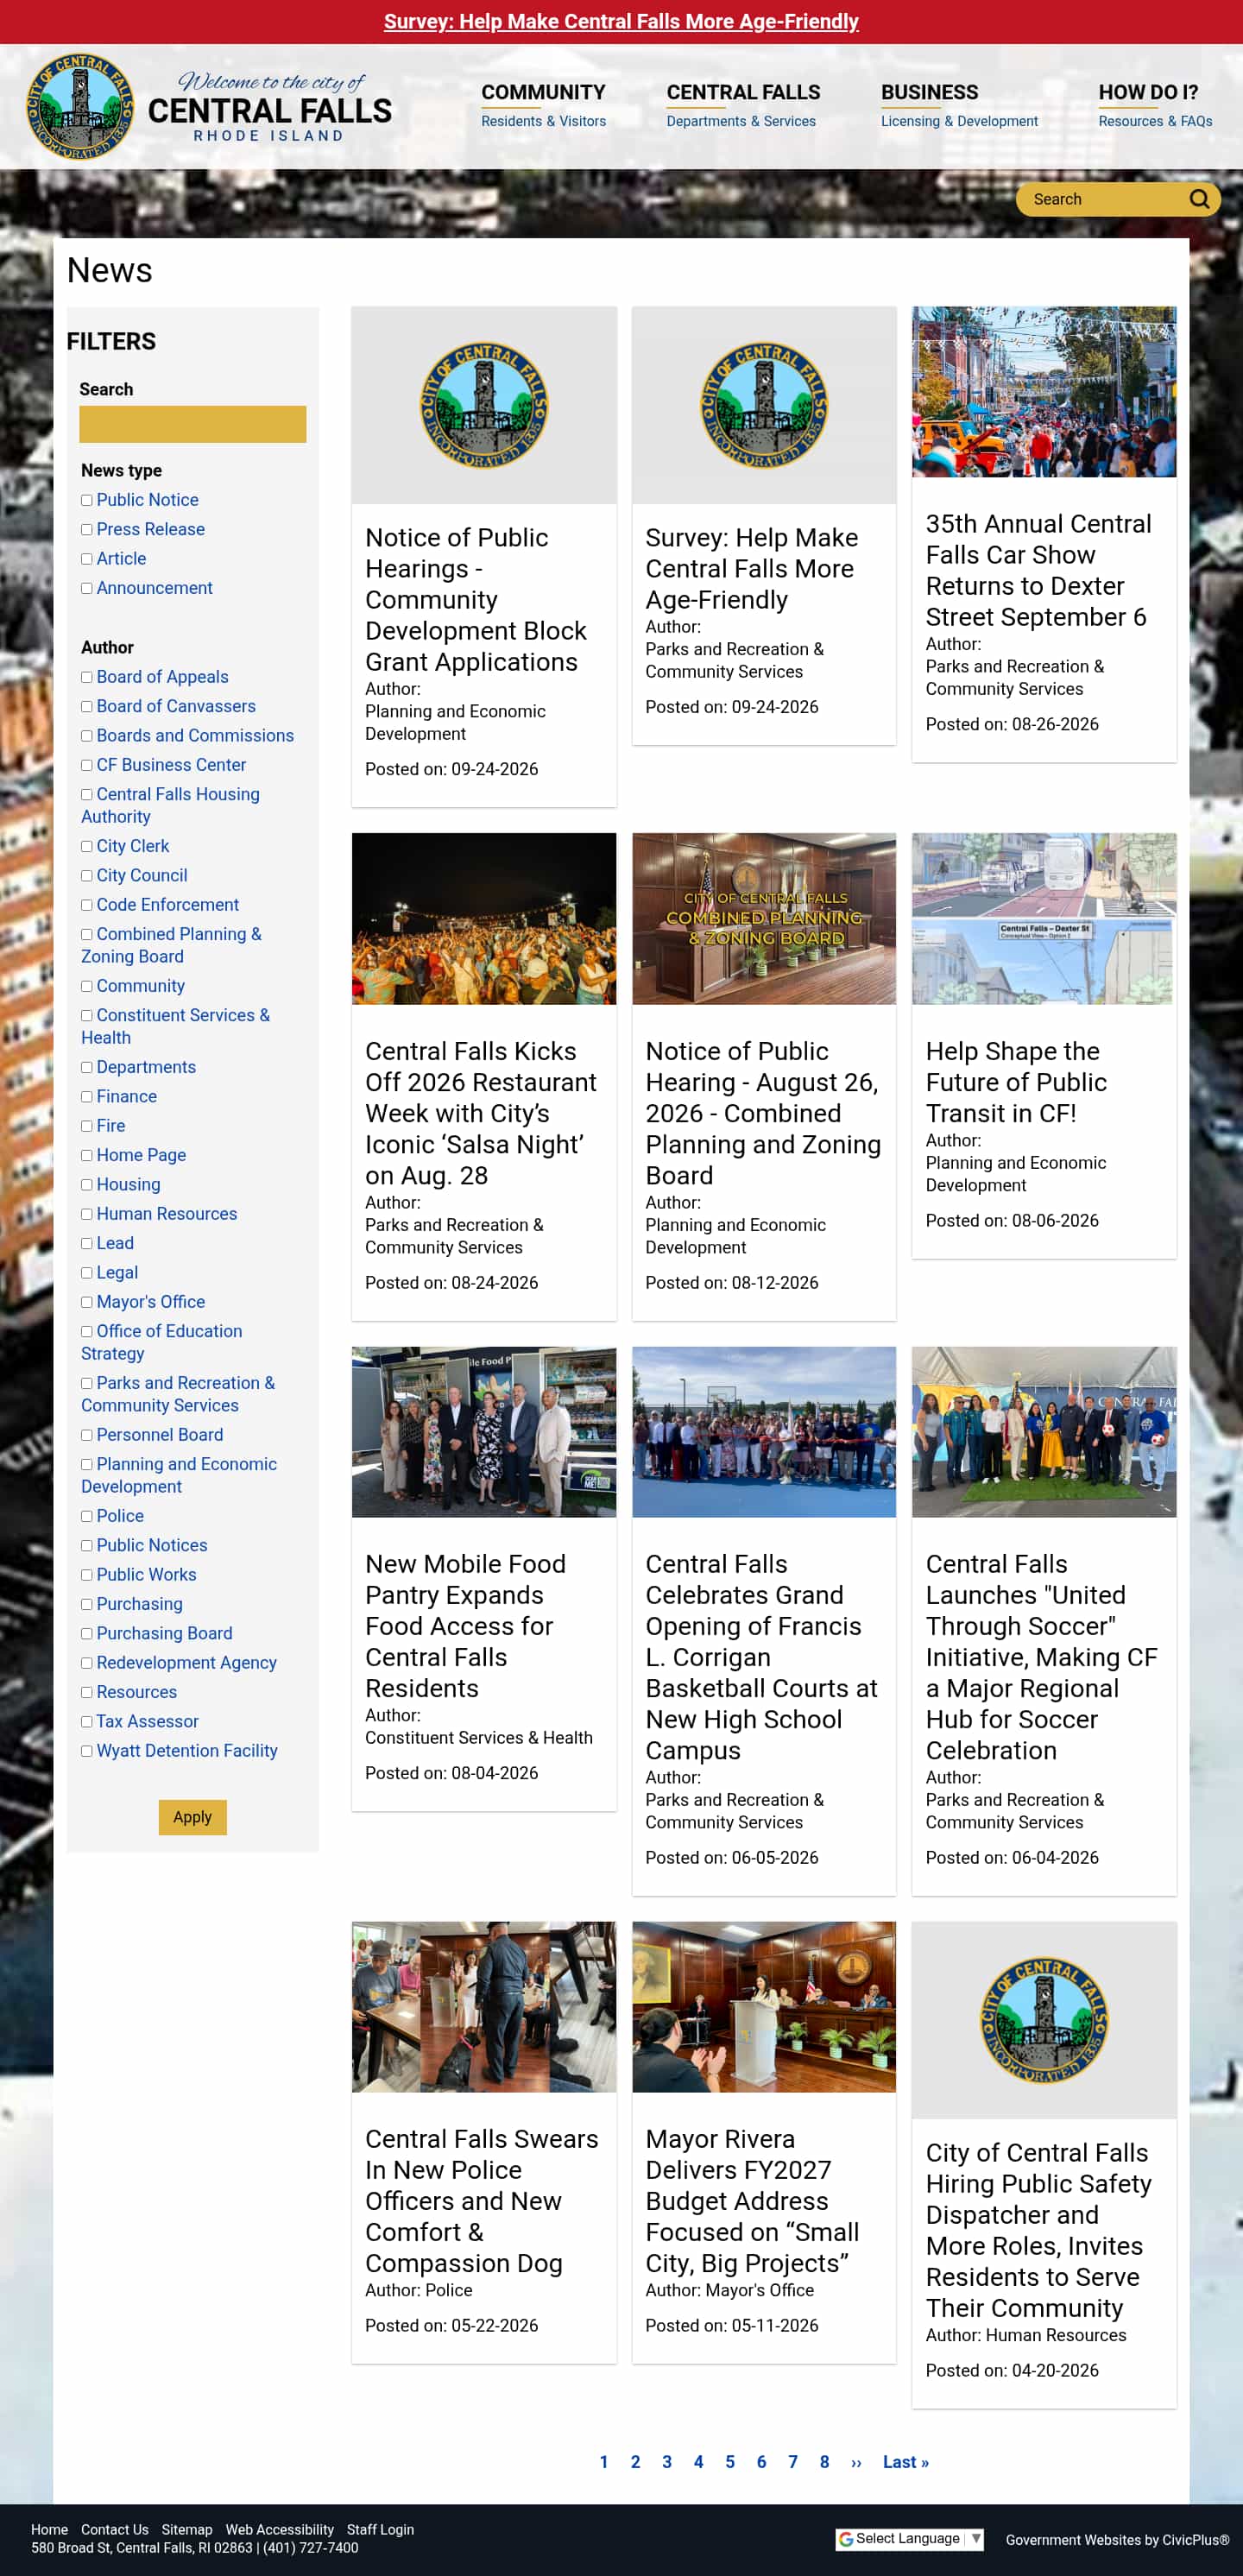Check the Police author filter
Viewport: 1243px width, 2576px height.
(x=87, y=1516)
